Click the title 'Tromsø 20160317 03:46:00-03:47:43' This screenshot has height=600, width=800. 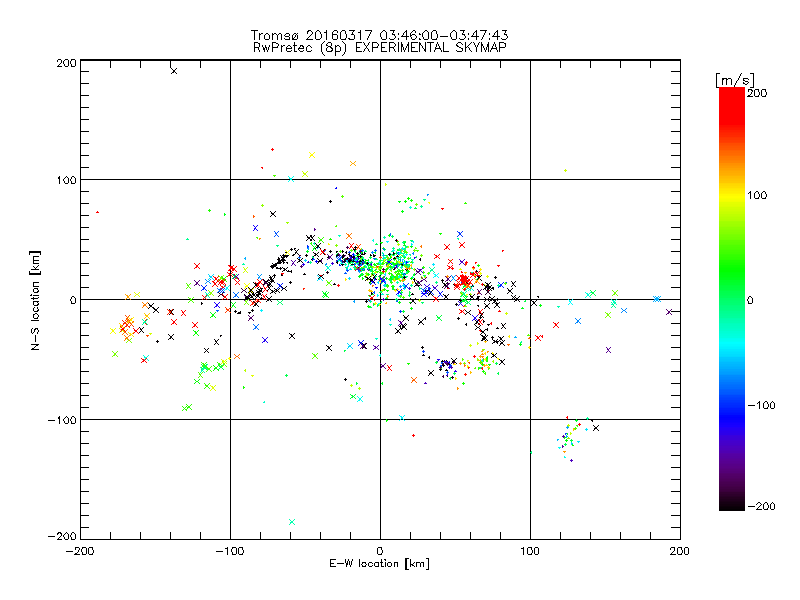pos(380,35)
